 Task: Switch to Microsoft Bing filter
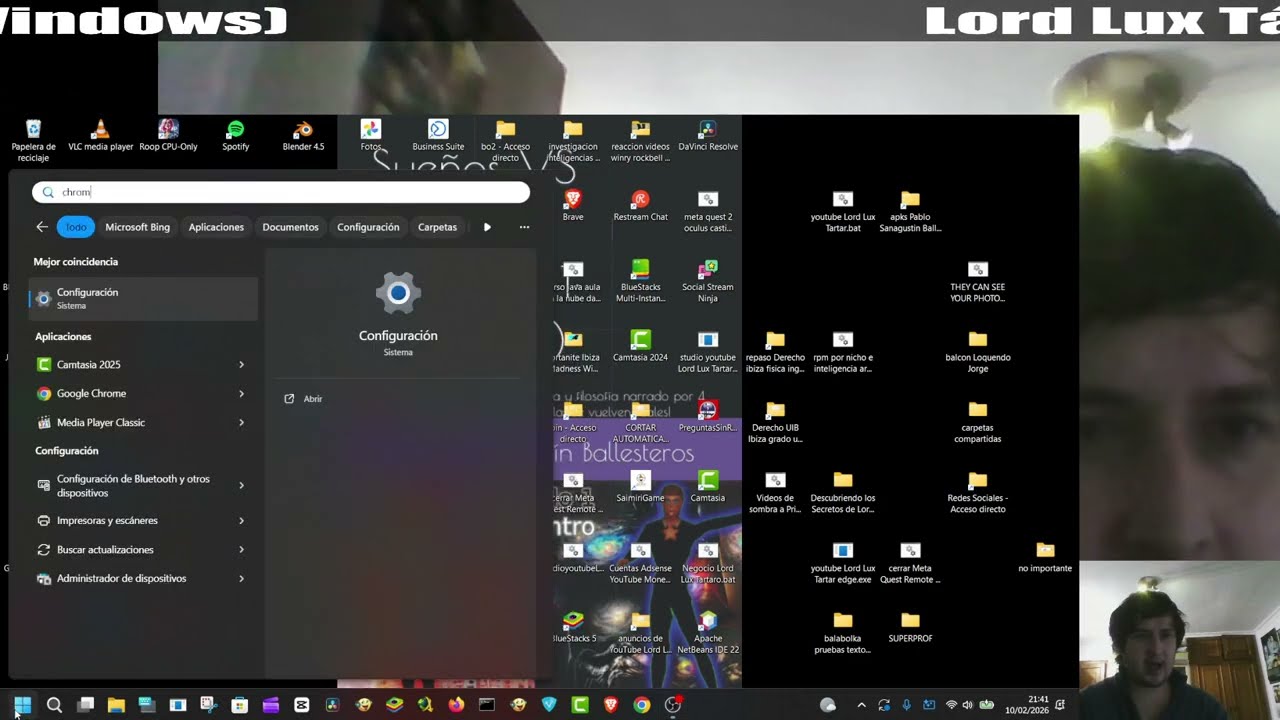pos(138,227)
